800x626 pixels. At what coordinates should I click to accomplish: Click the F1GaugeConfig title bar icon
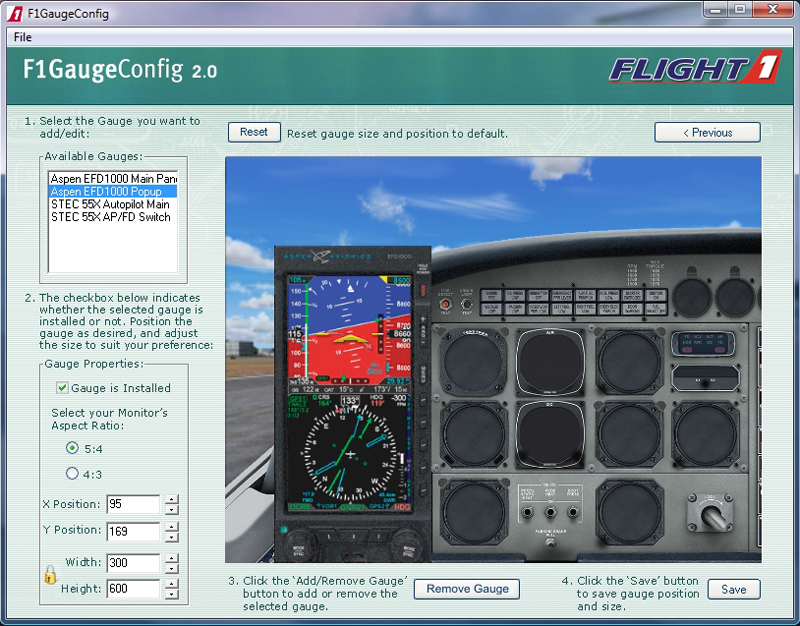(x=15, y=13)
